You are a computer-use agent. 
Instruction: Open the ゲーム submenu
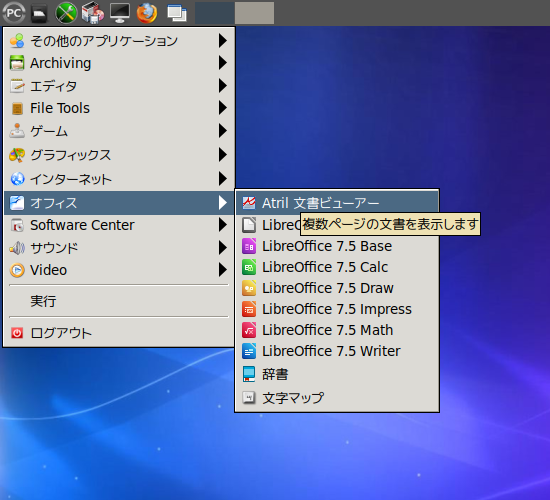[119, 131]
